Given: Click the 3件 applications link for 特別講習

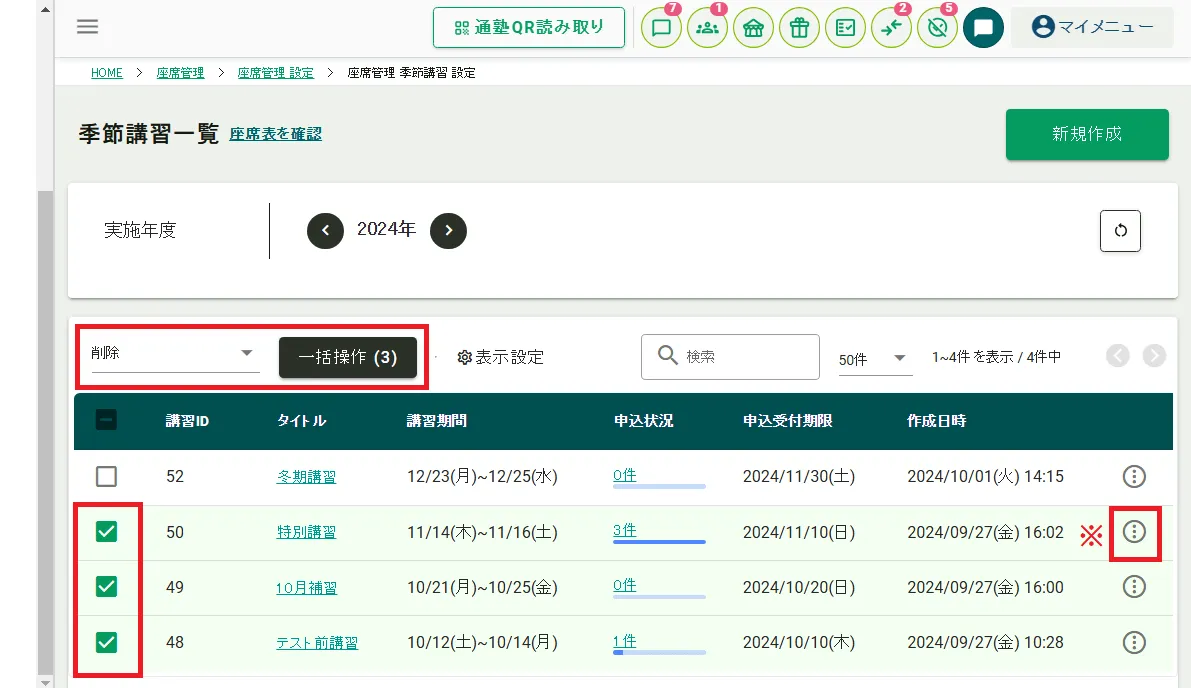Looking at the screenshot, I should coord(624,531).
